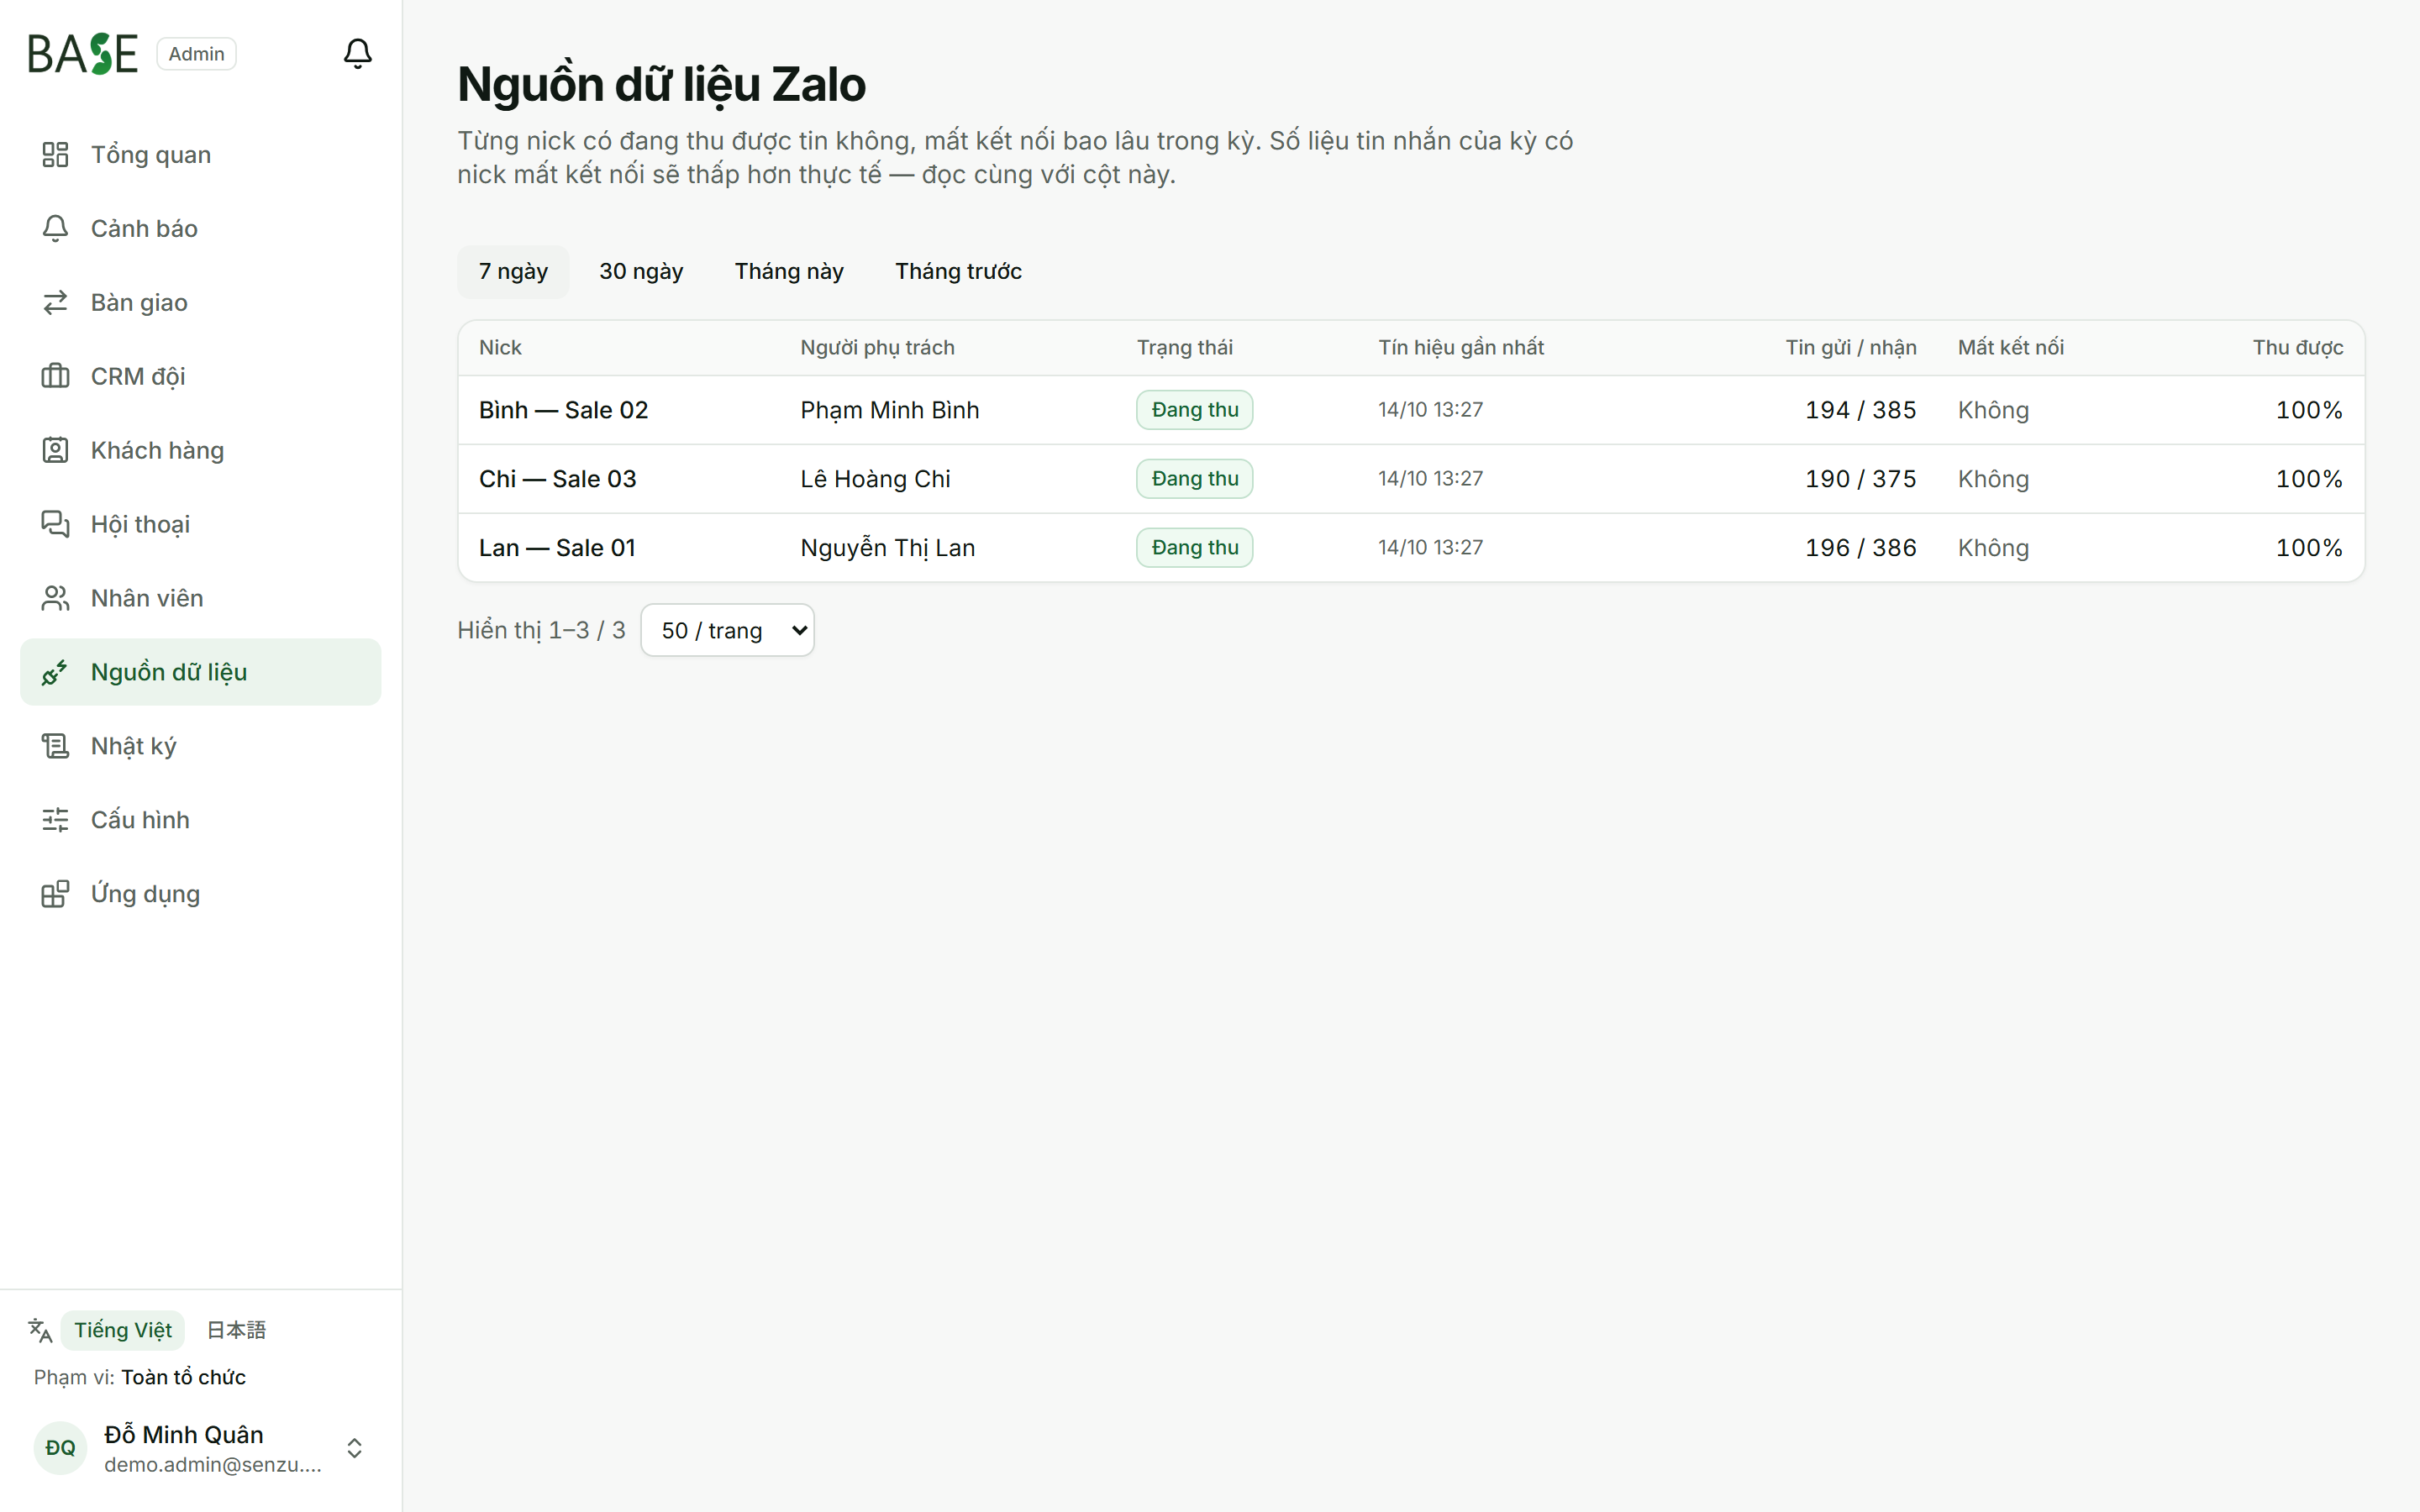Click the CRM đội briefcase icon

(55, 376)
